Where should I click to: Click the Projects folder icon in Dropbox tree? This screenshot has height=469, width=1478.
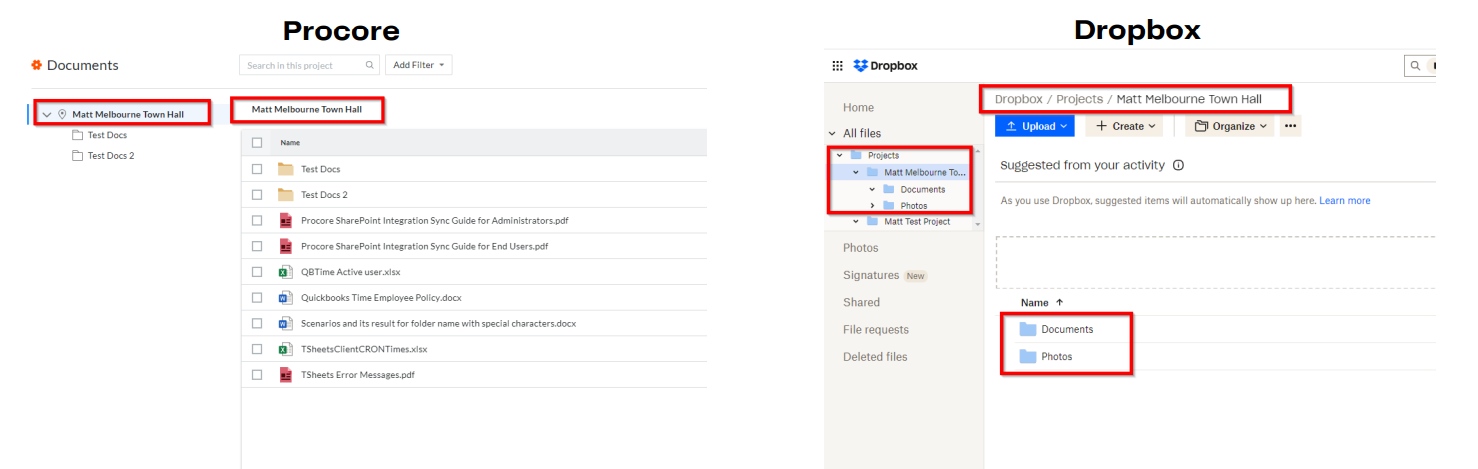coord(856,155)
